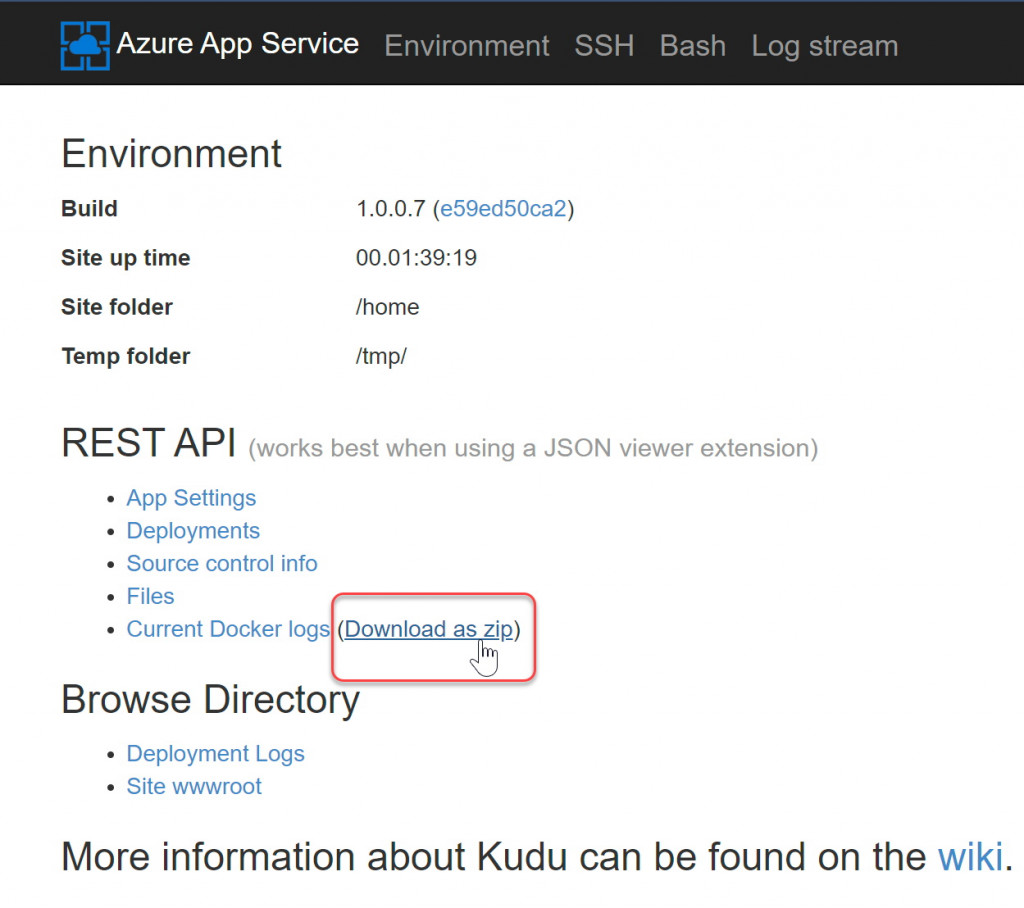Open the Log stream menu item

(x=824, y=46)
